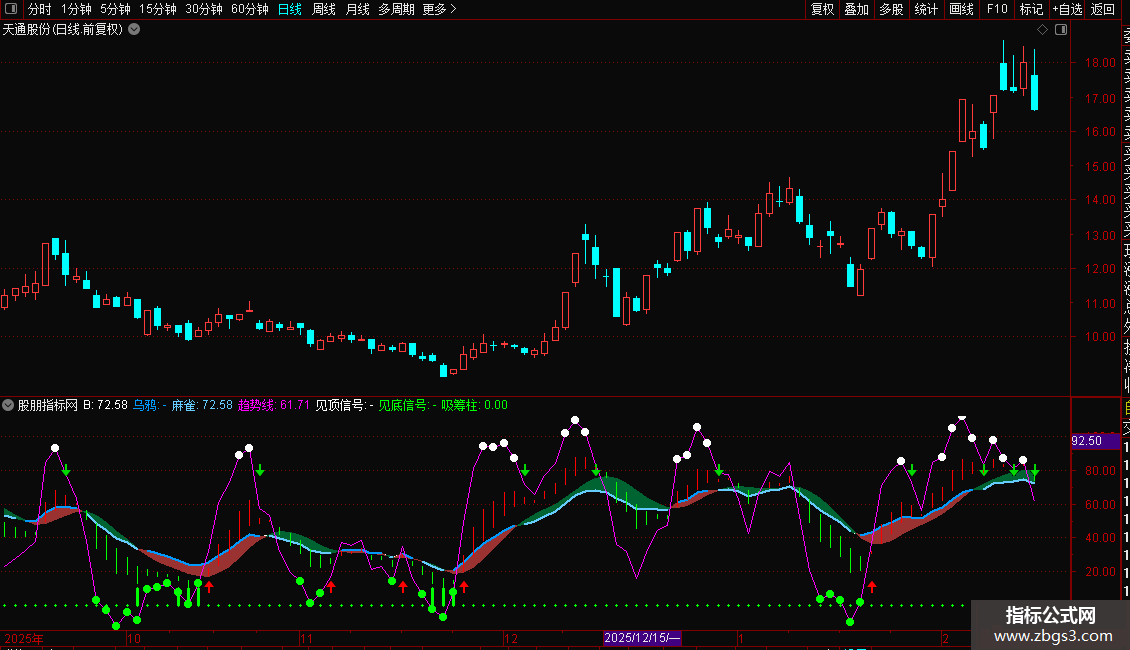Toggle right side panel icon on chart
Screen dimensions: 1130x650
(x=1061, y=30)
